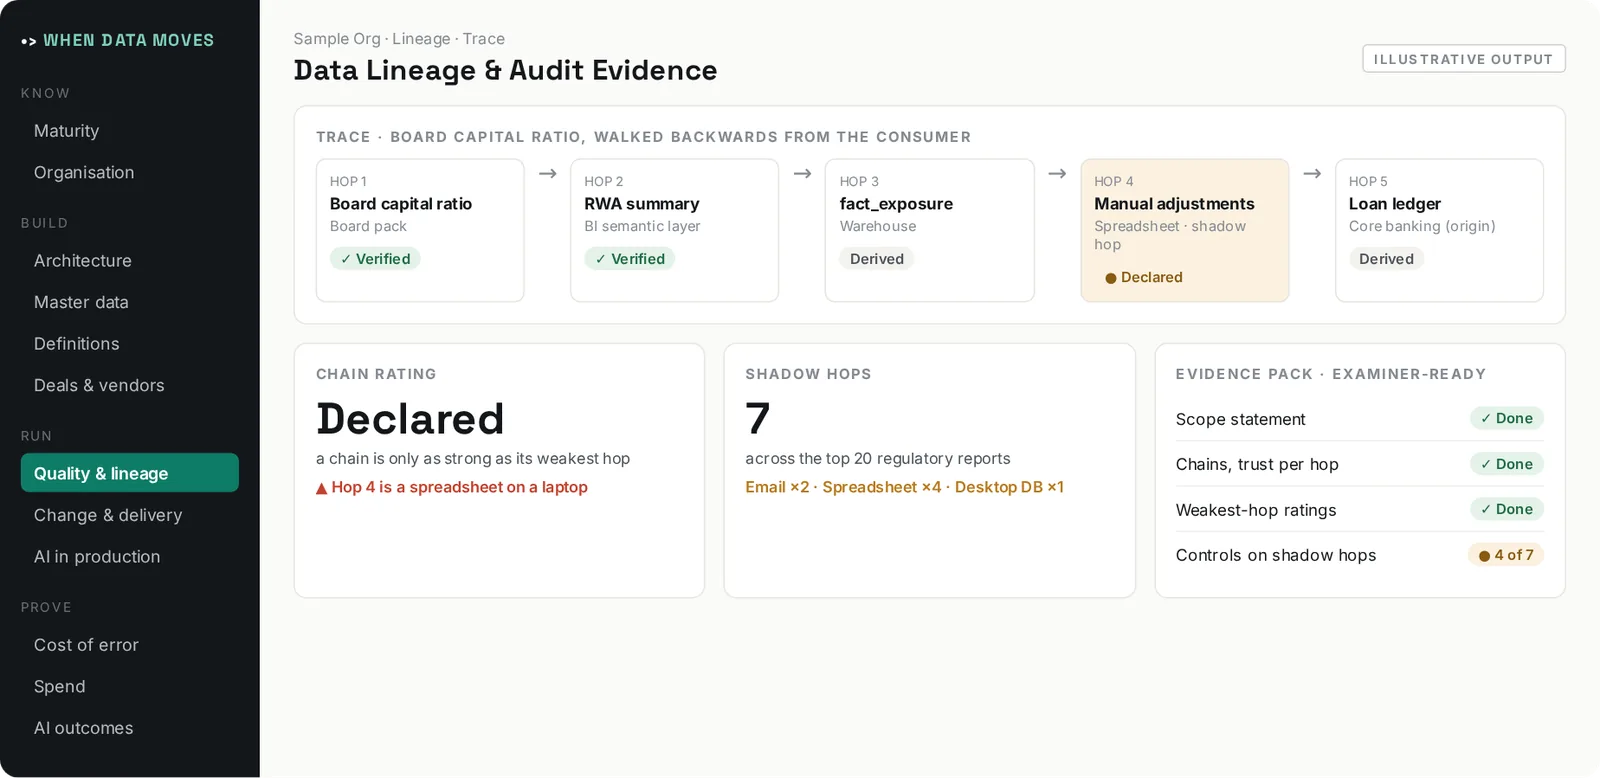Select the Hop 2 RWA summary card
The image size is (1600, 778).
coord(675,230)
